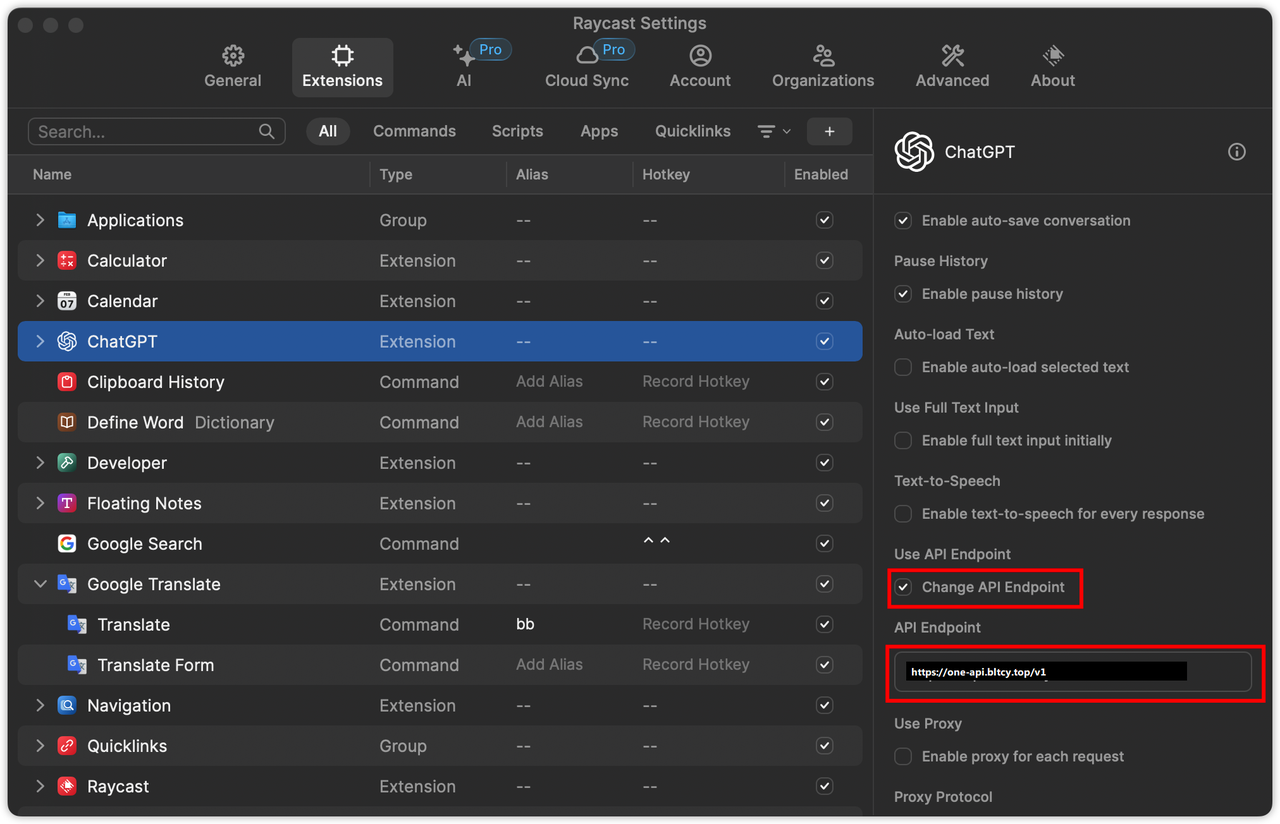Click the Google Translate extension icon

[67, 584]
